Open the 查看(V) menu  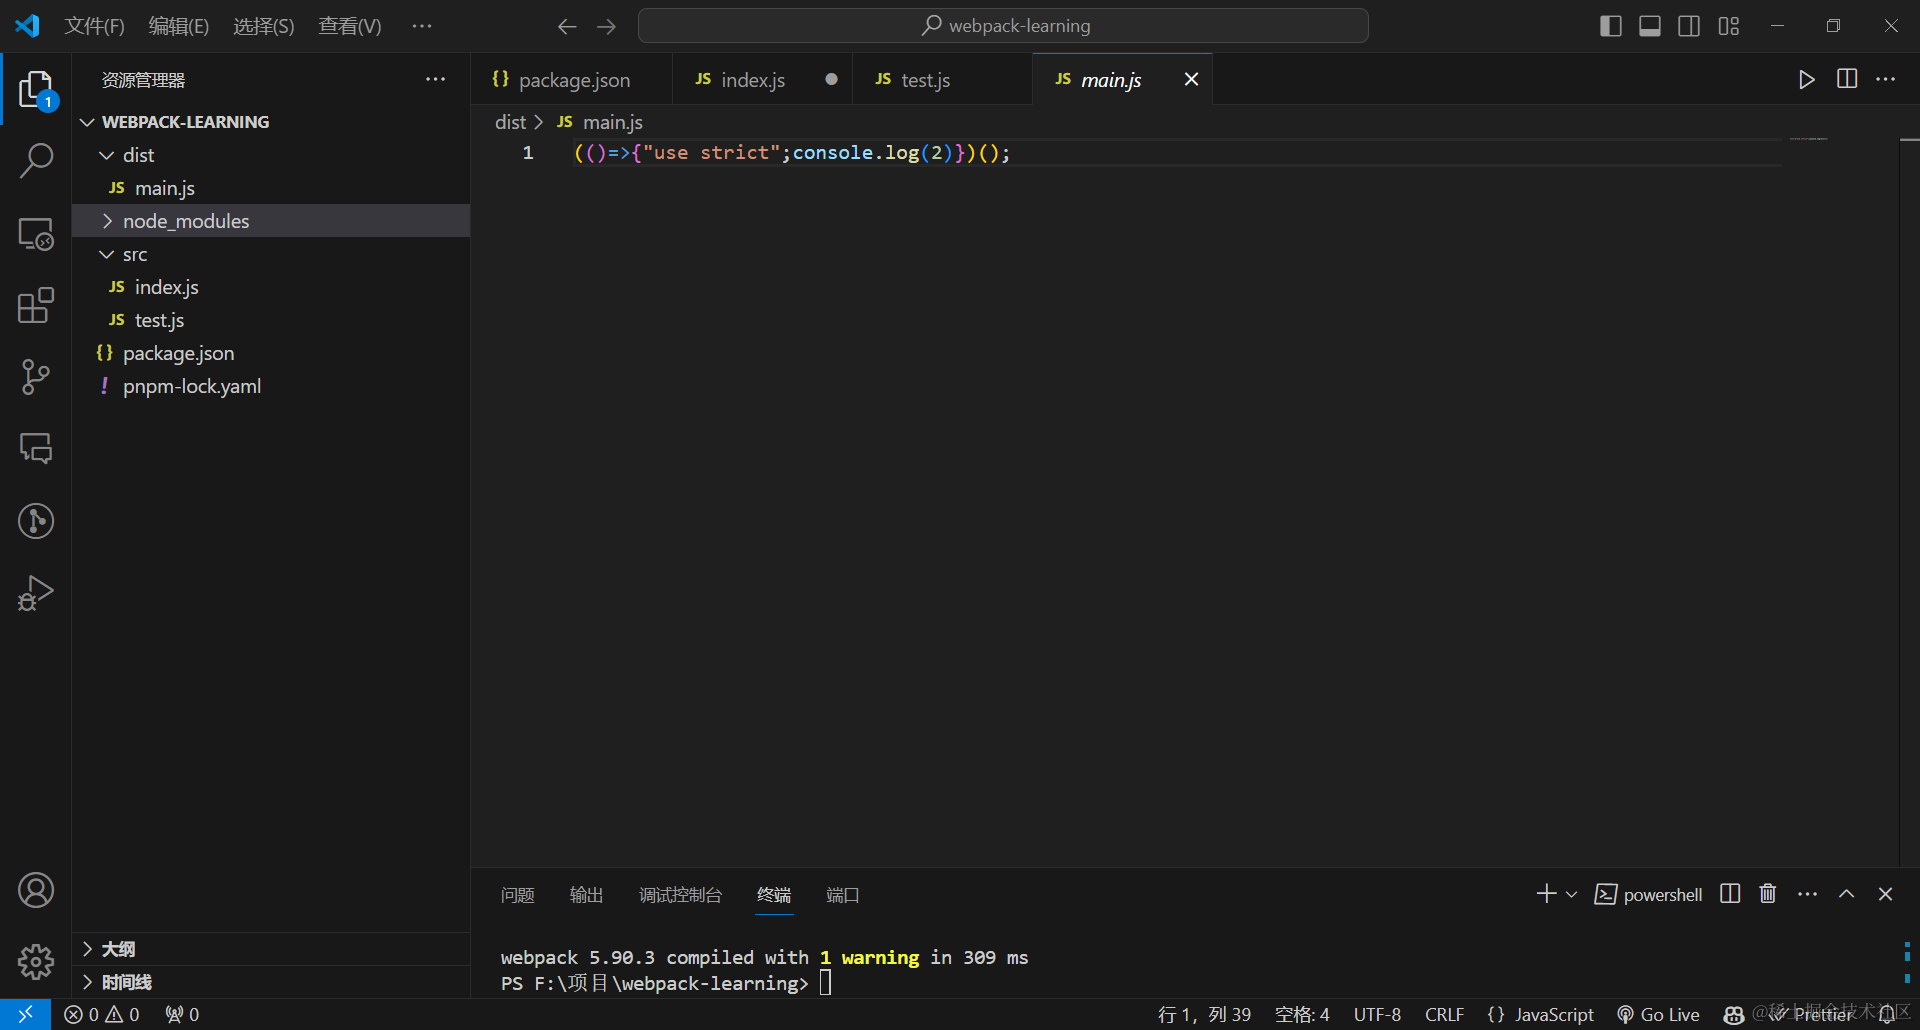[350, 26]
